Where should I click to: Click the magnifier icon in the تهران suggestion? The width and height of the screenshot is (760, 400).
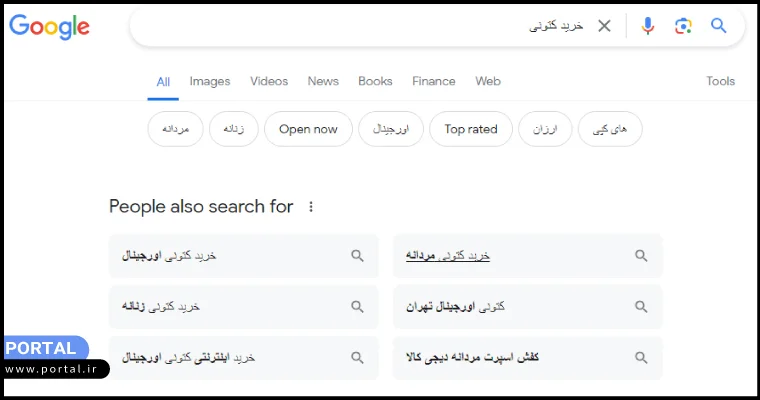click(641, 306)
